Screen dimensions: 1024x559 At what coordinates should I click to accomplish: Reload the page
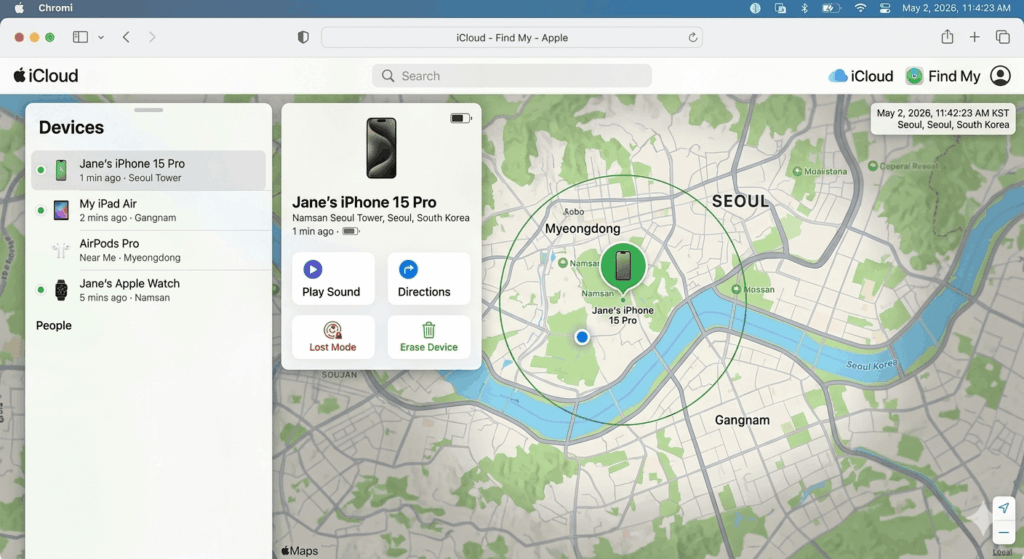click(x=692, y=37)
